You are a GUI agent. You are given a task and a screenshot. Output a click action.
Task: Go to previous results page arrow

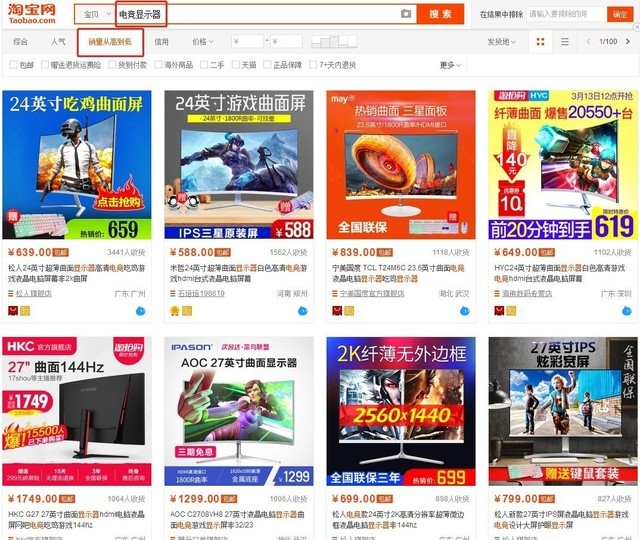[x=588, y=42]
